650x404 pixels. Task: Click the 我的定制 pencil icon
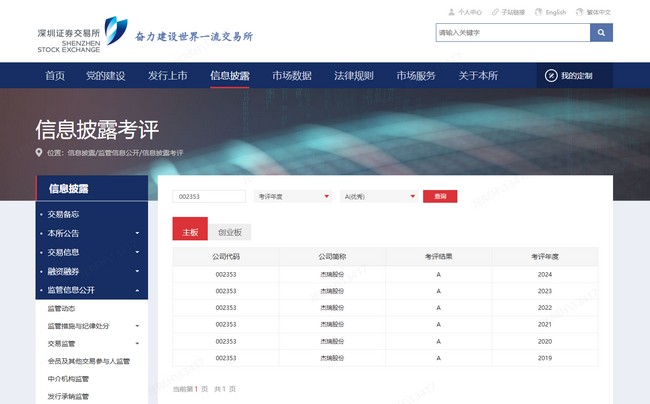point(551,76)
